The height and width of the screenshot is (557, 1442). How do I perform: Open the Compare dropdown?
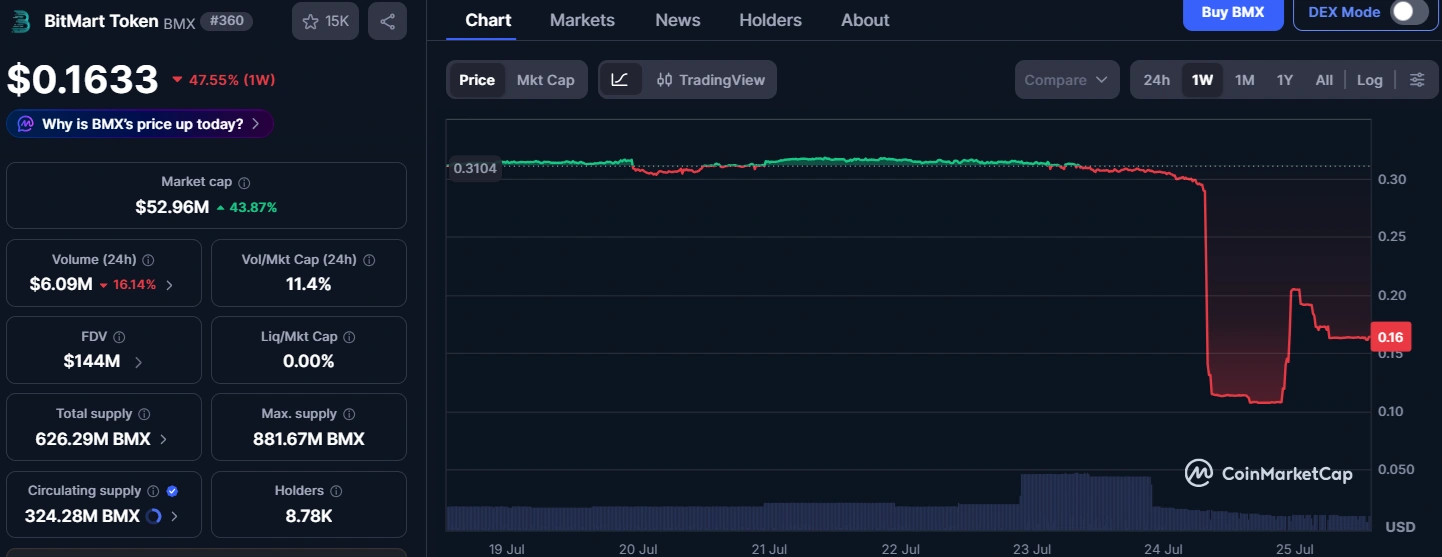[x=1067, y=80]
